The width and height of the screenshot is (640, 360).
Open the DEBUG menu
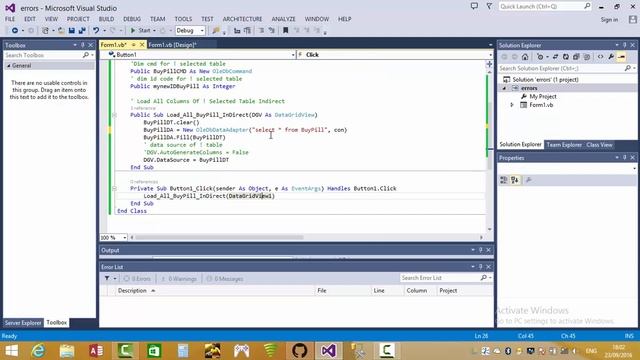pyautogui.click(x=132, y=19)
